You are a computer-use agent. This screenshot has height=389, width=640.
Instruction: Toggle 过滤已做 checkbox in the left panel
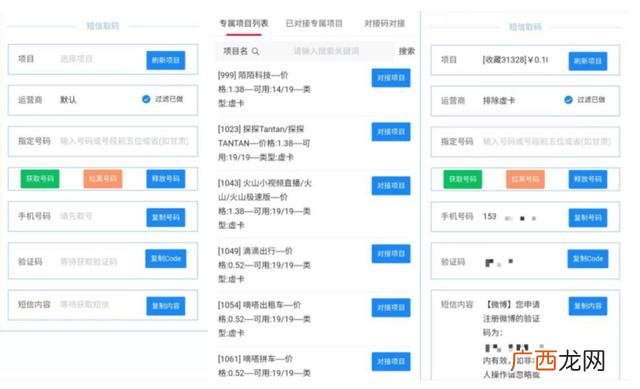(x=146, y=99)
